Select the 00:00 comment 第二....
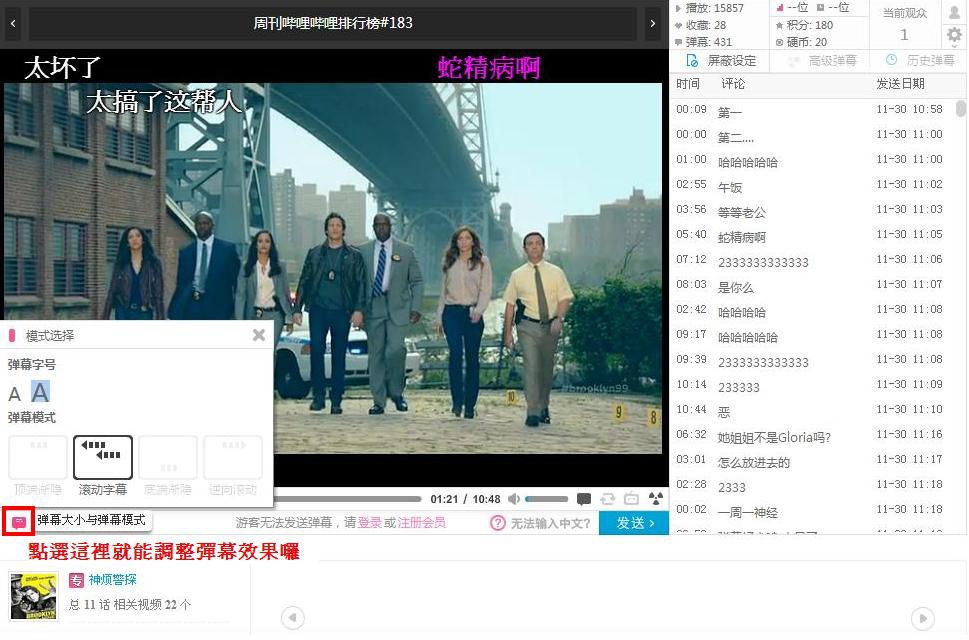Image resolution: width=969 pixels, height=640 pixels. click(x=812, y=136)
